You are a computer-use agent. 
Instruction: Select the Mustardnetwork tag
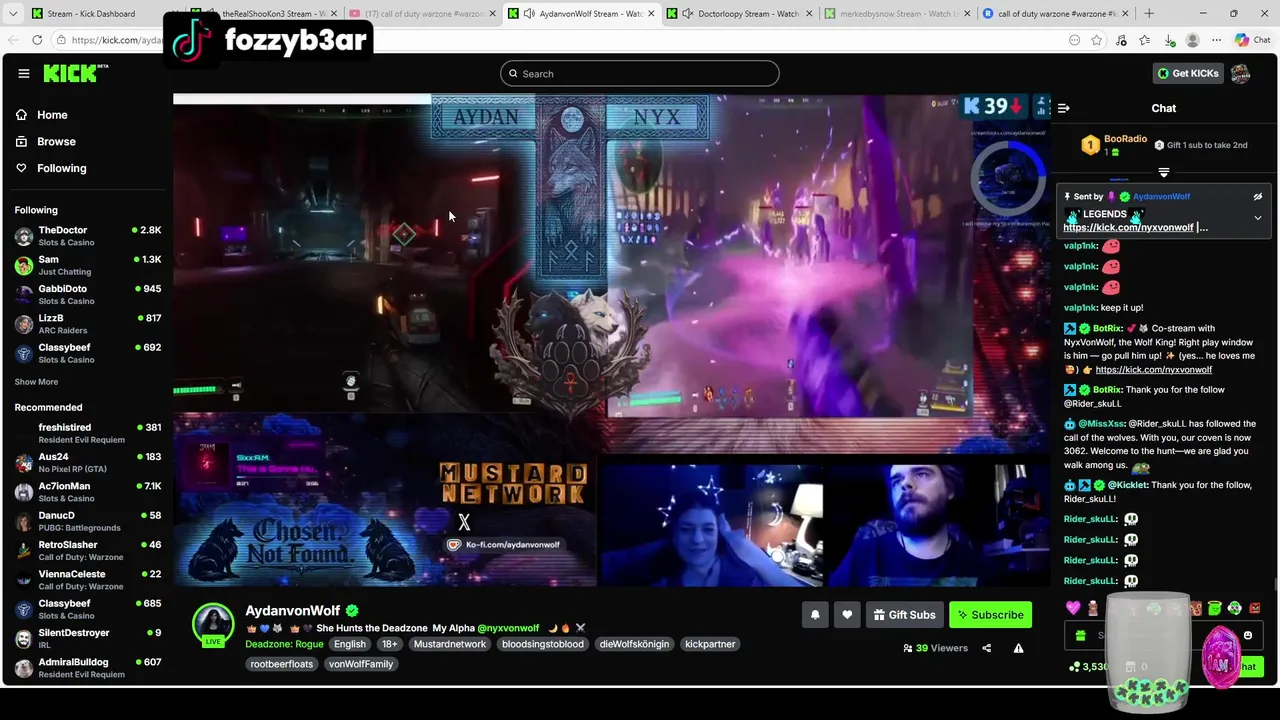pos(450,644)
